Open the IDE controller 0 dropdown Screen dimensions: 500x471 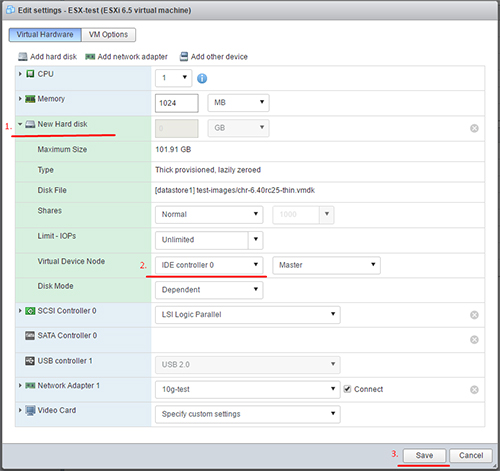(209, 265)
